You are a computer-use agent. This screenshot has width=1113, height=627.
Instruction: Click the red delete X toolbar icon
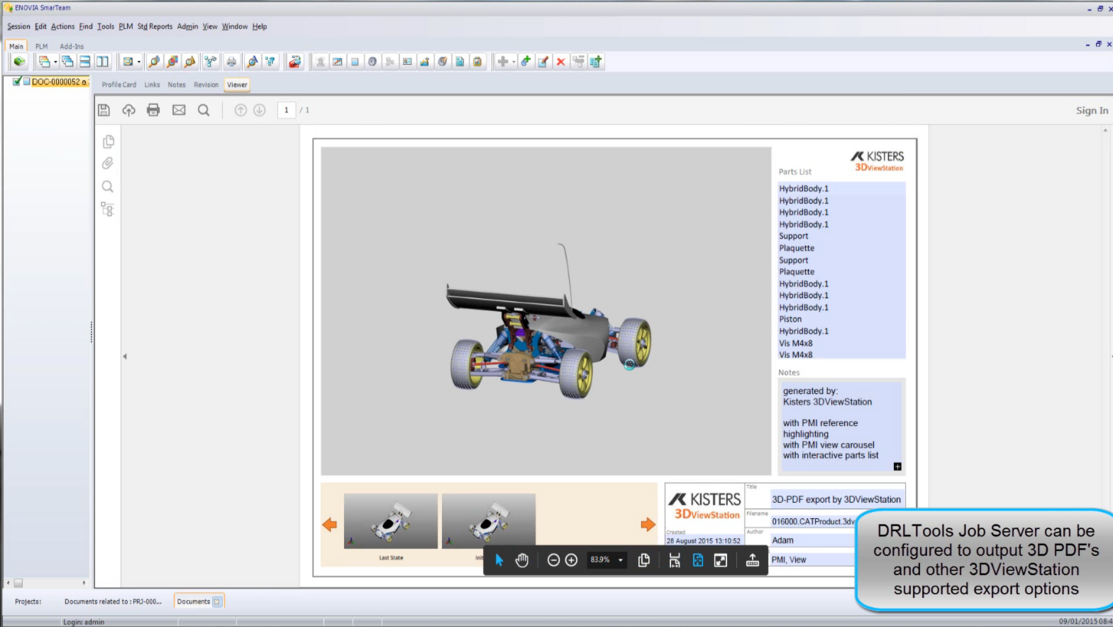tap(561, 62)
